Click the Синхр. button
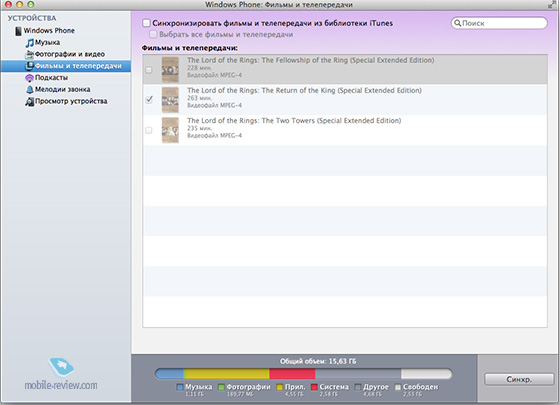The image size is (560, 405). [x=519, y=379]
